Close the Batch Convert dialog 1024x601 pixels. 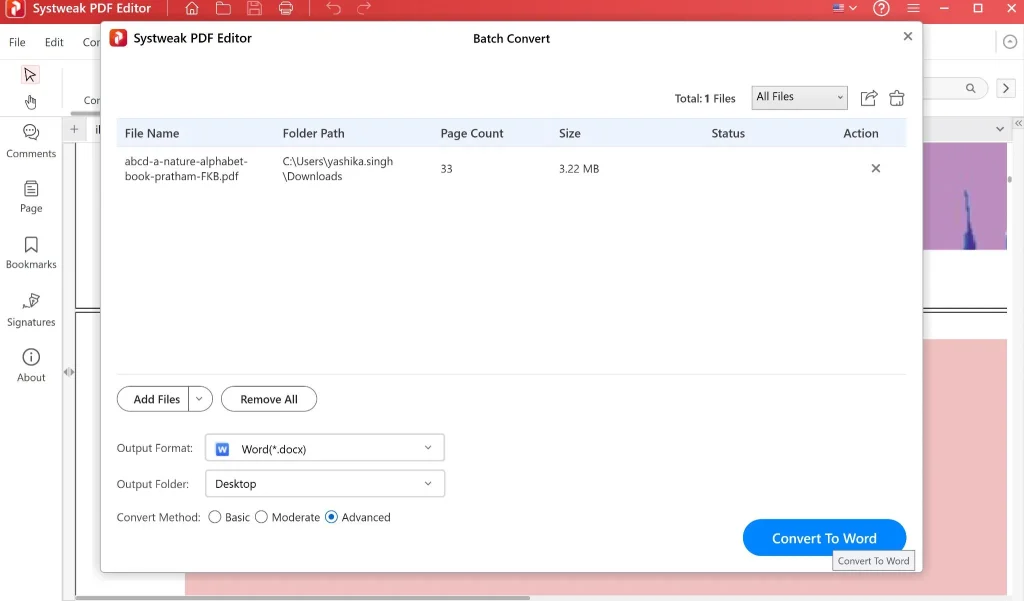(908, 37)
